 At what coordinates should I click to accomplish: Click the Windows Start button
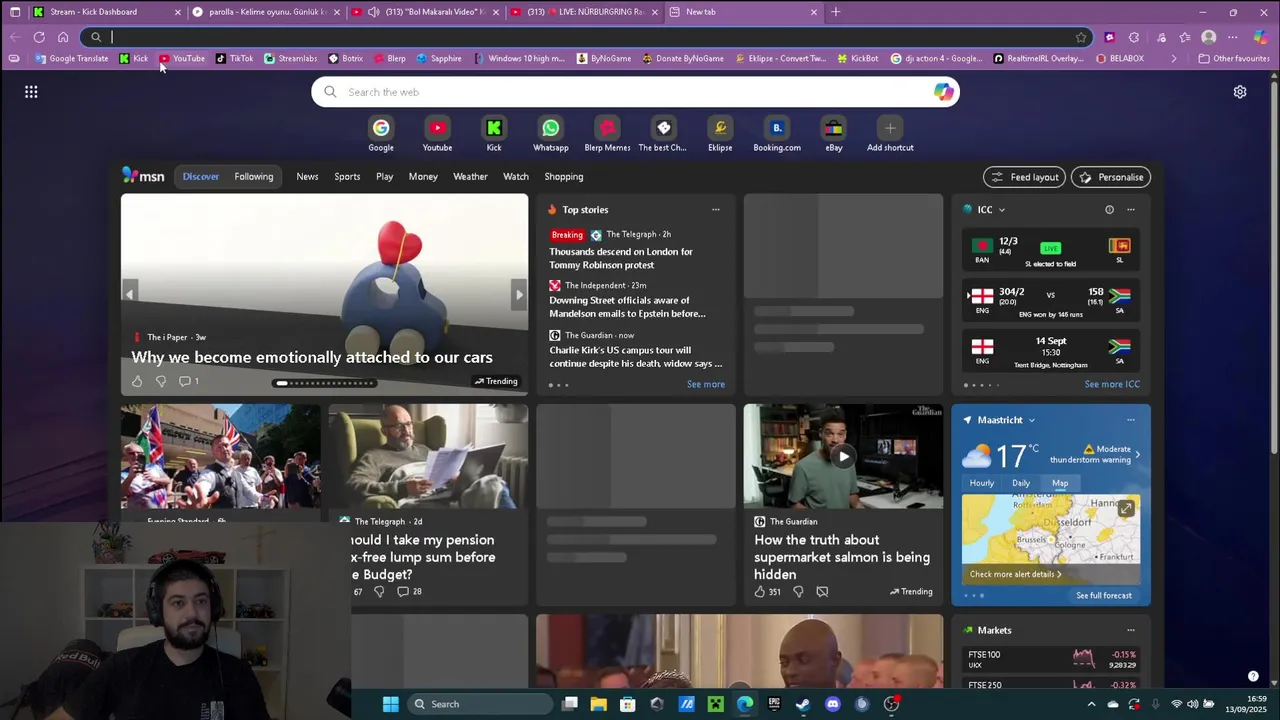point(391,704)
